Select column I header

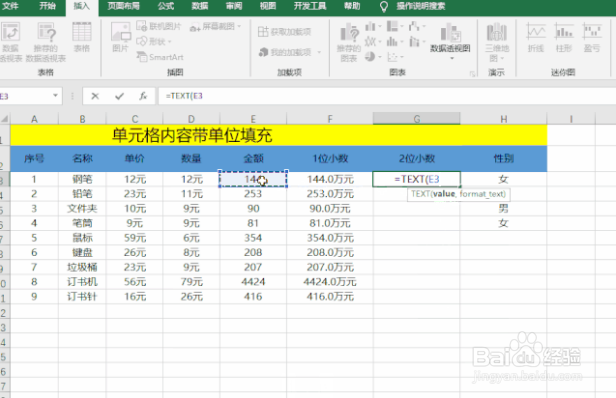click(571, 119)
